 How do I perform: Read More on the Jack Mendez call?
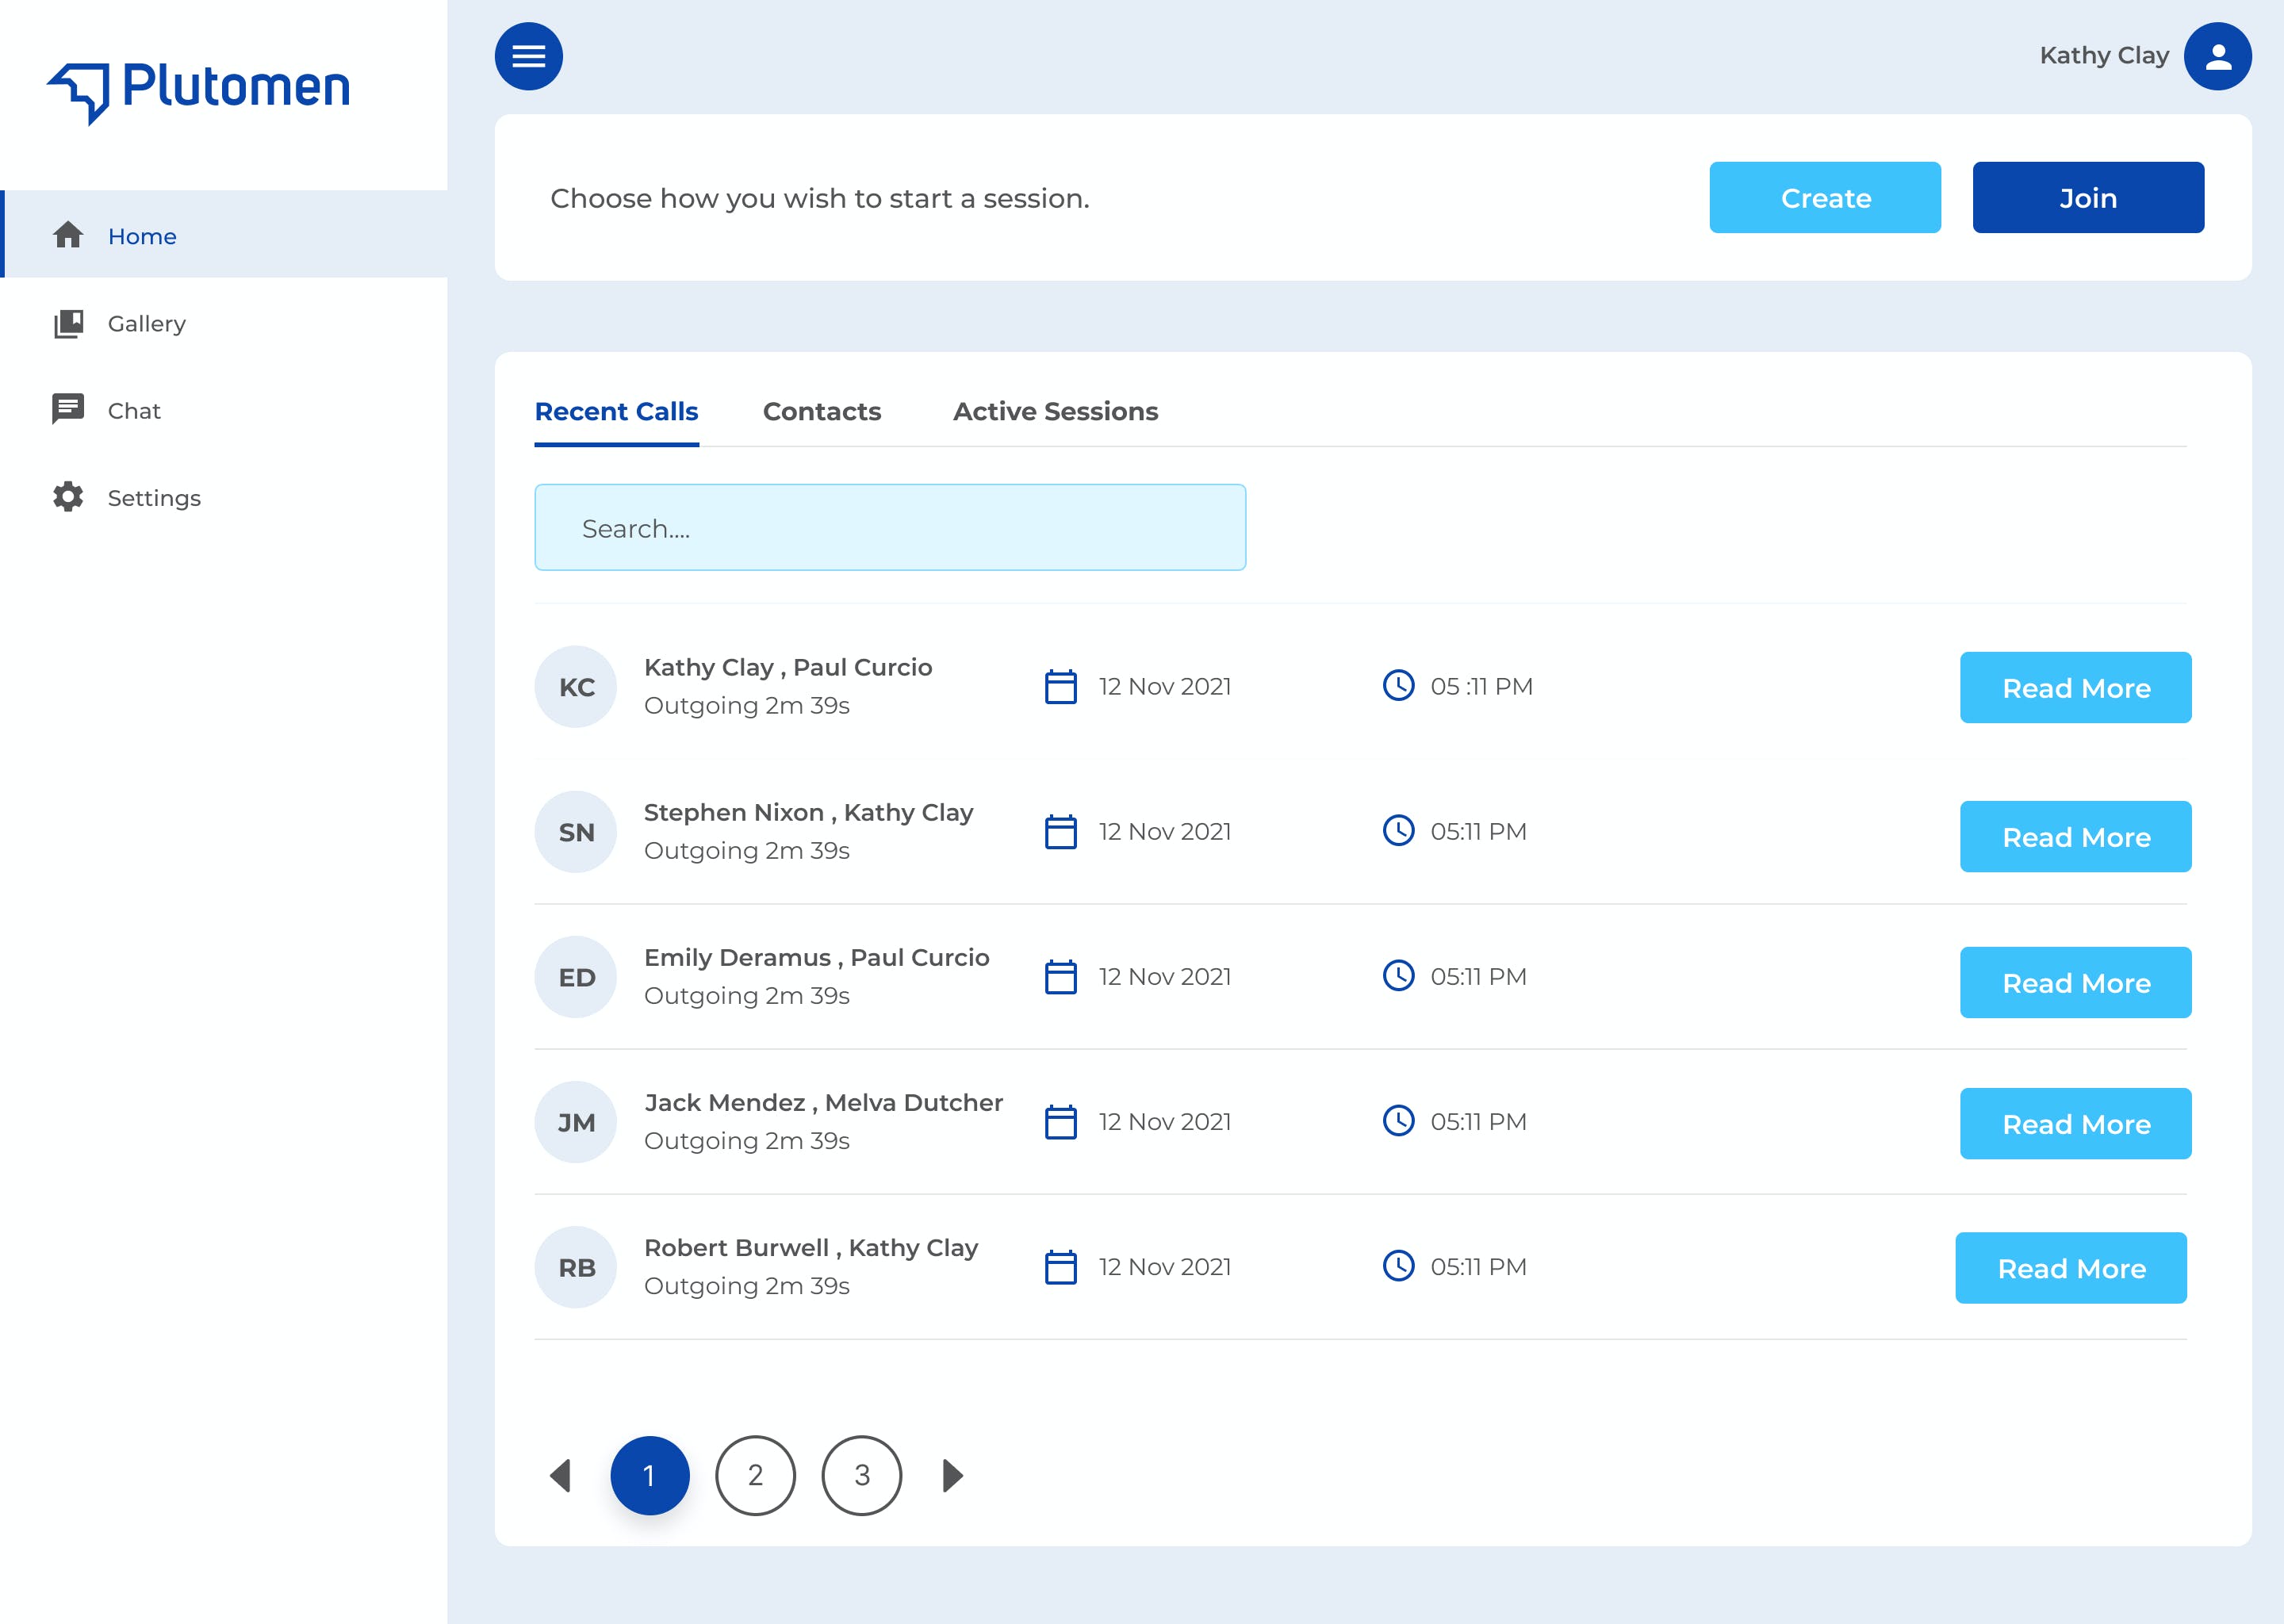tap(2075, 1123)
